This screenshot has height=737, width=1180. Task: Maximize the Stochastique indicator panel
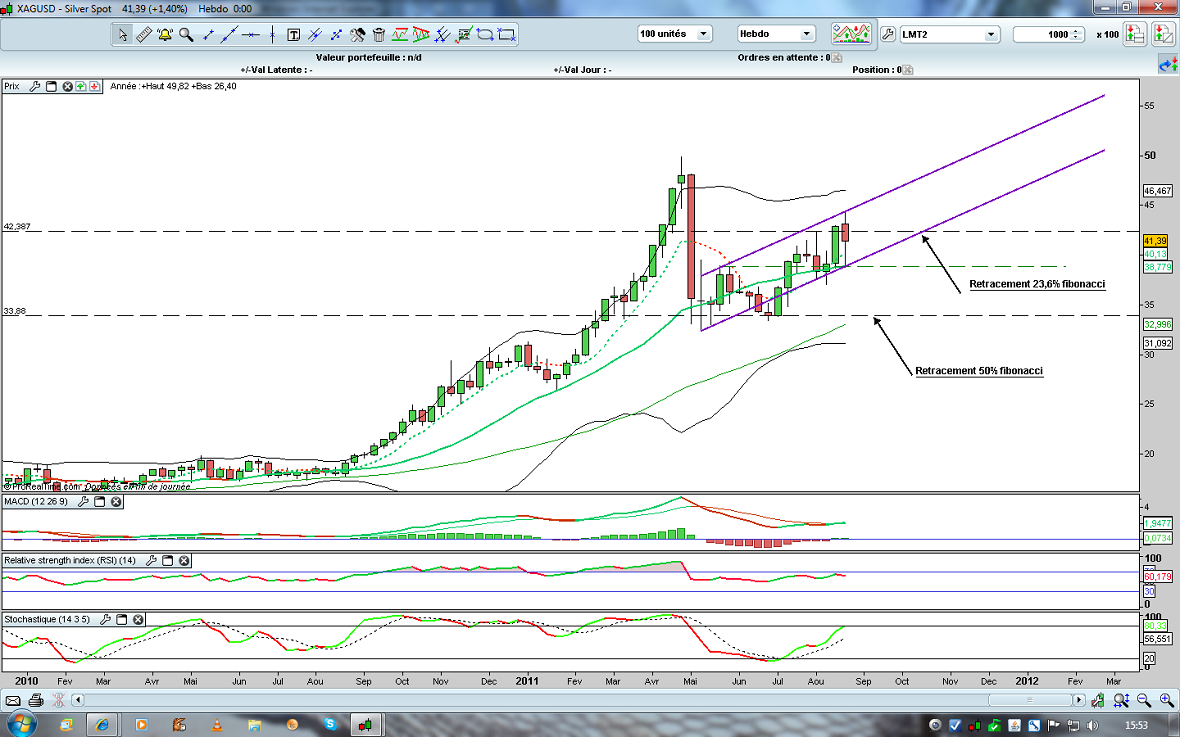pyautogui.click(x=120, y=619)
